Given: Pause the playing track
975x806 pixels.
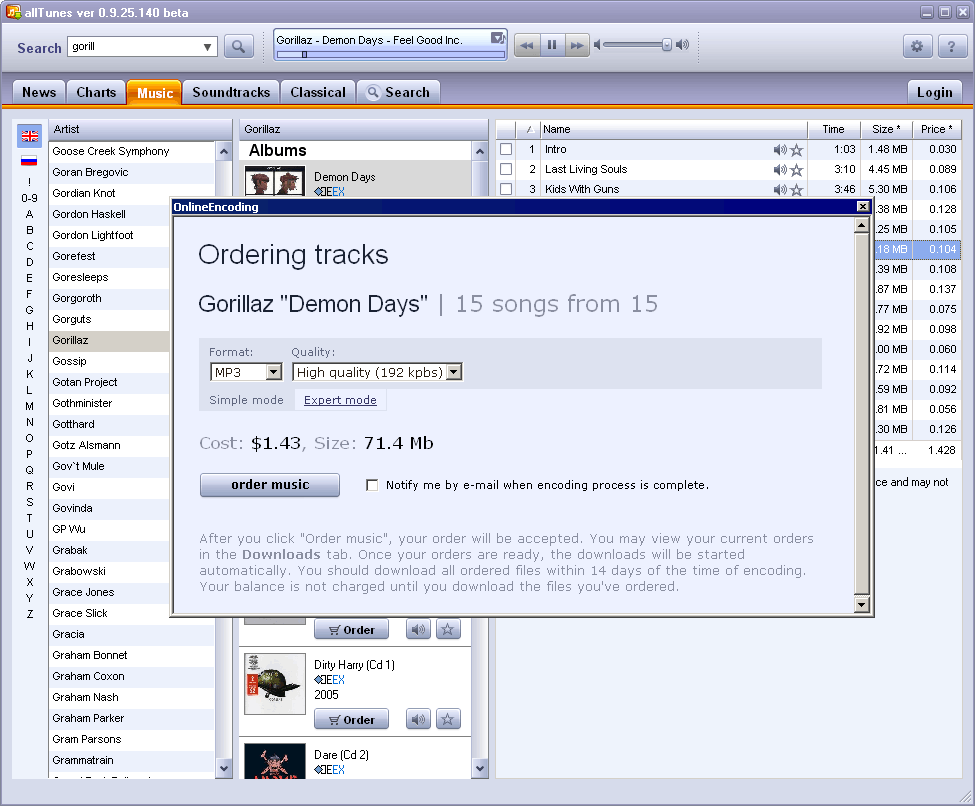Looking at the screenshot, I should tap(552, 45).
